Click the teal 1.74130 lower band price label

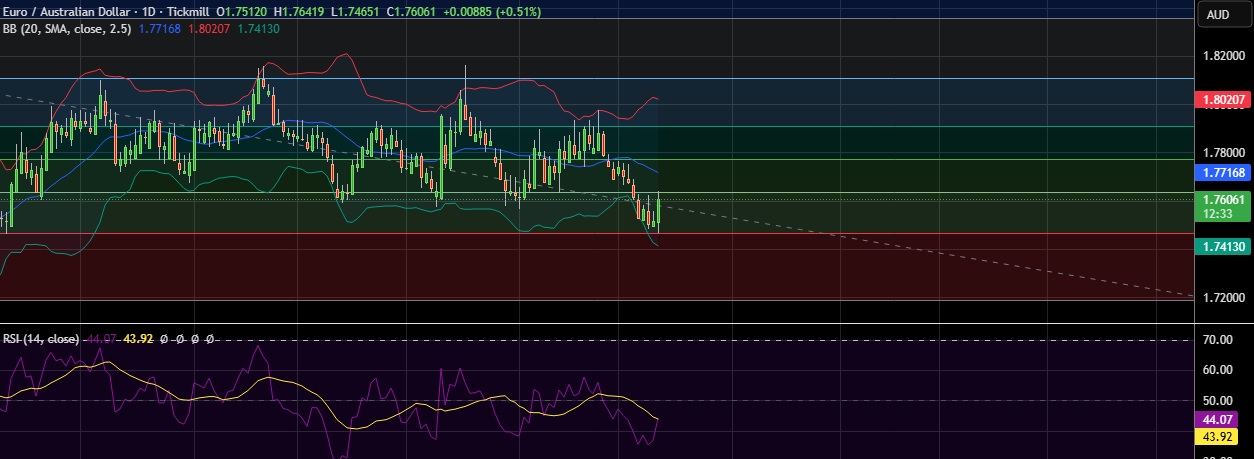[1223, 245]
